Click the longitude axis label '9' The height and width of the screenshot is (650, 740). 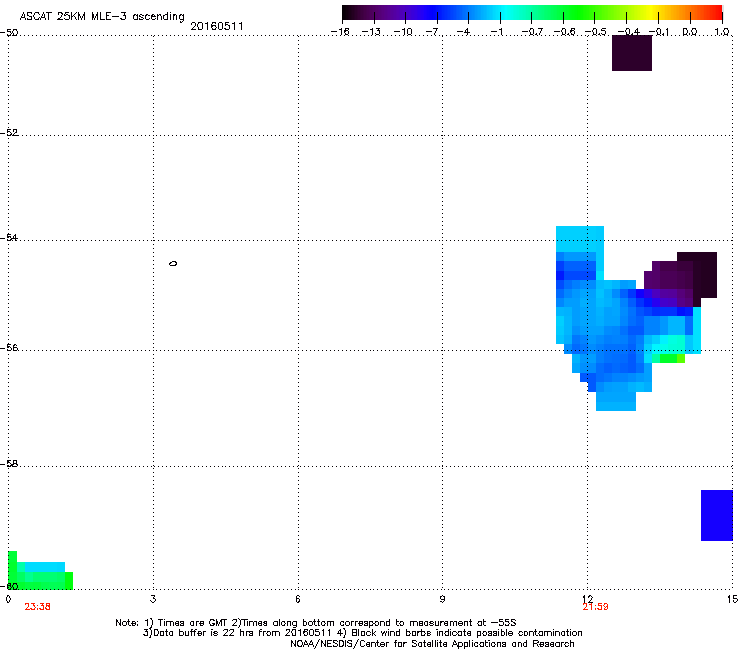pyautogui.click(x=442, y=599)
